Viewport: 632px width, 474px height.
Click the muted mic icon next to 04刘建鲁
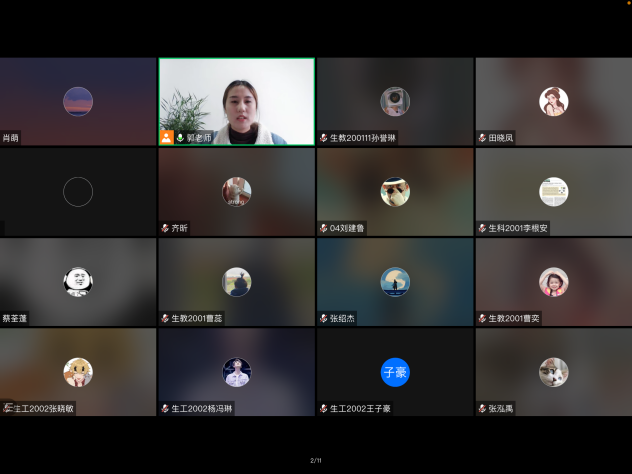[324, 228]
